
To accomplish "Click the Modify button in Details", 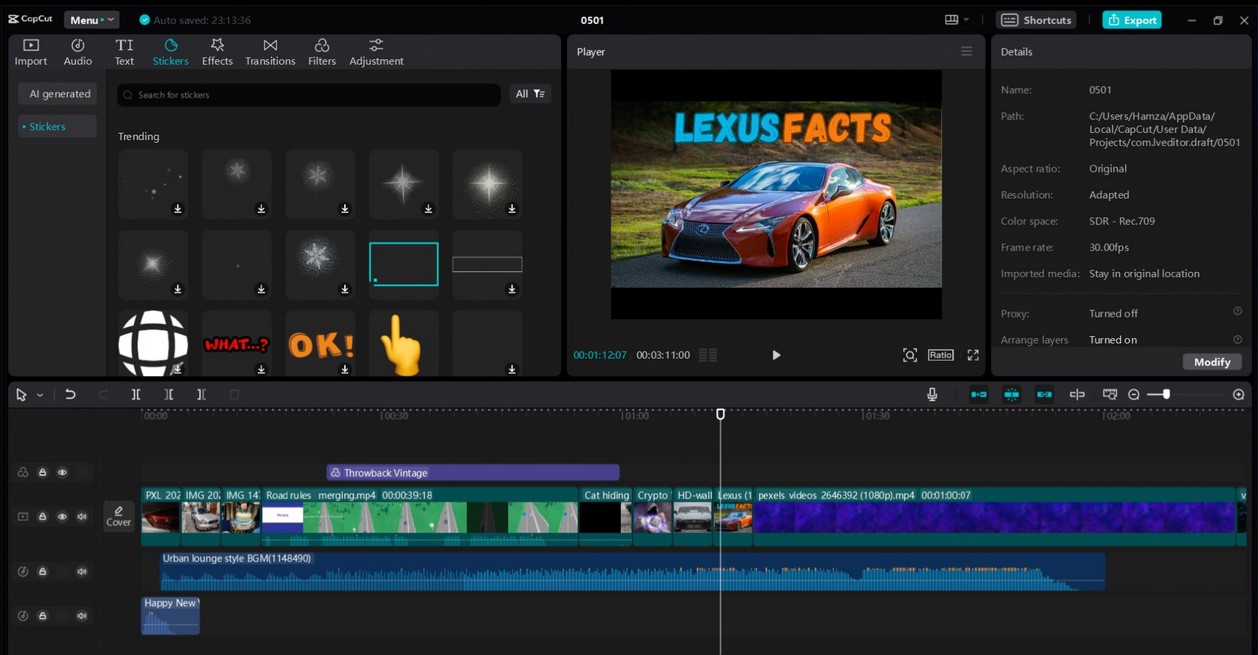I will 1212,362.
